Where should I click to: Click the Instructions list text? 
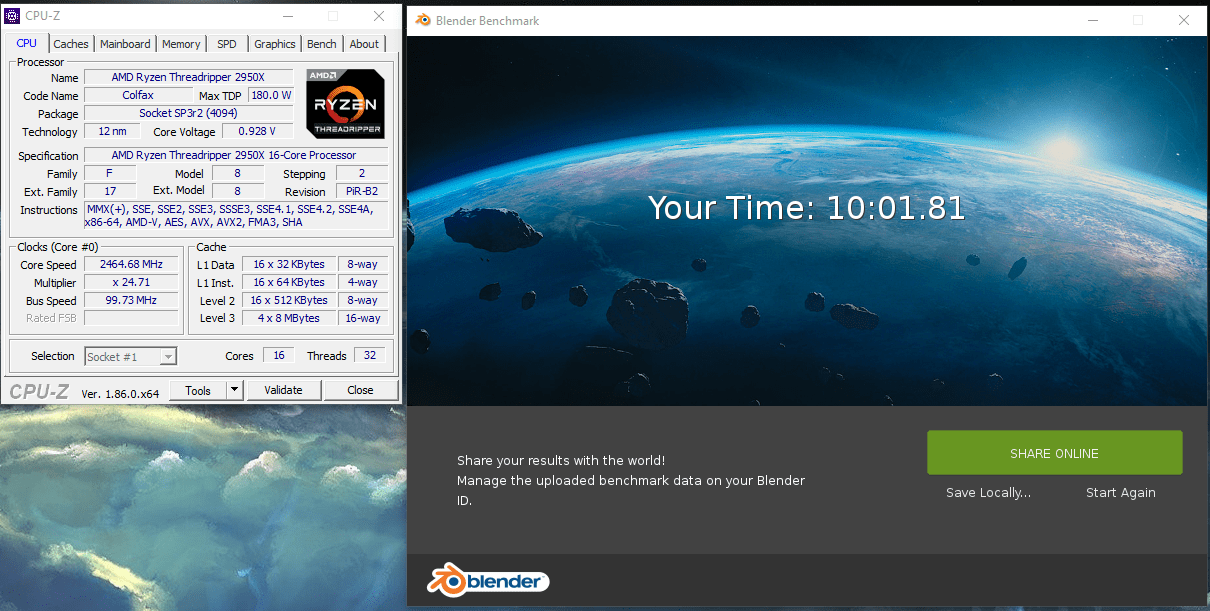[x=235, y=216]
